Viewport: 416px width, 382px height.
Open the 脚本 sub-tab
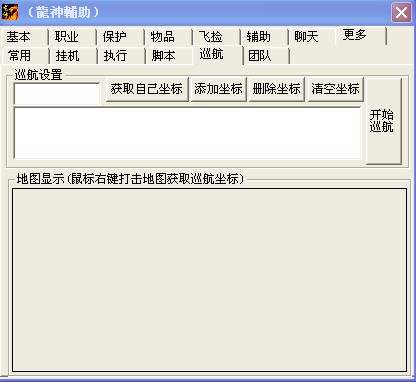169,56
